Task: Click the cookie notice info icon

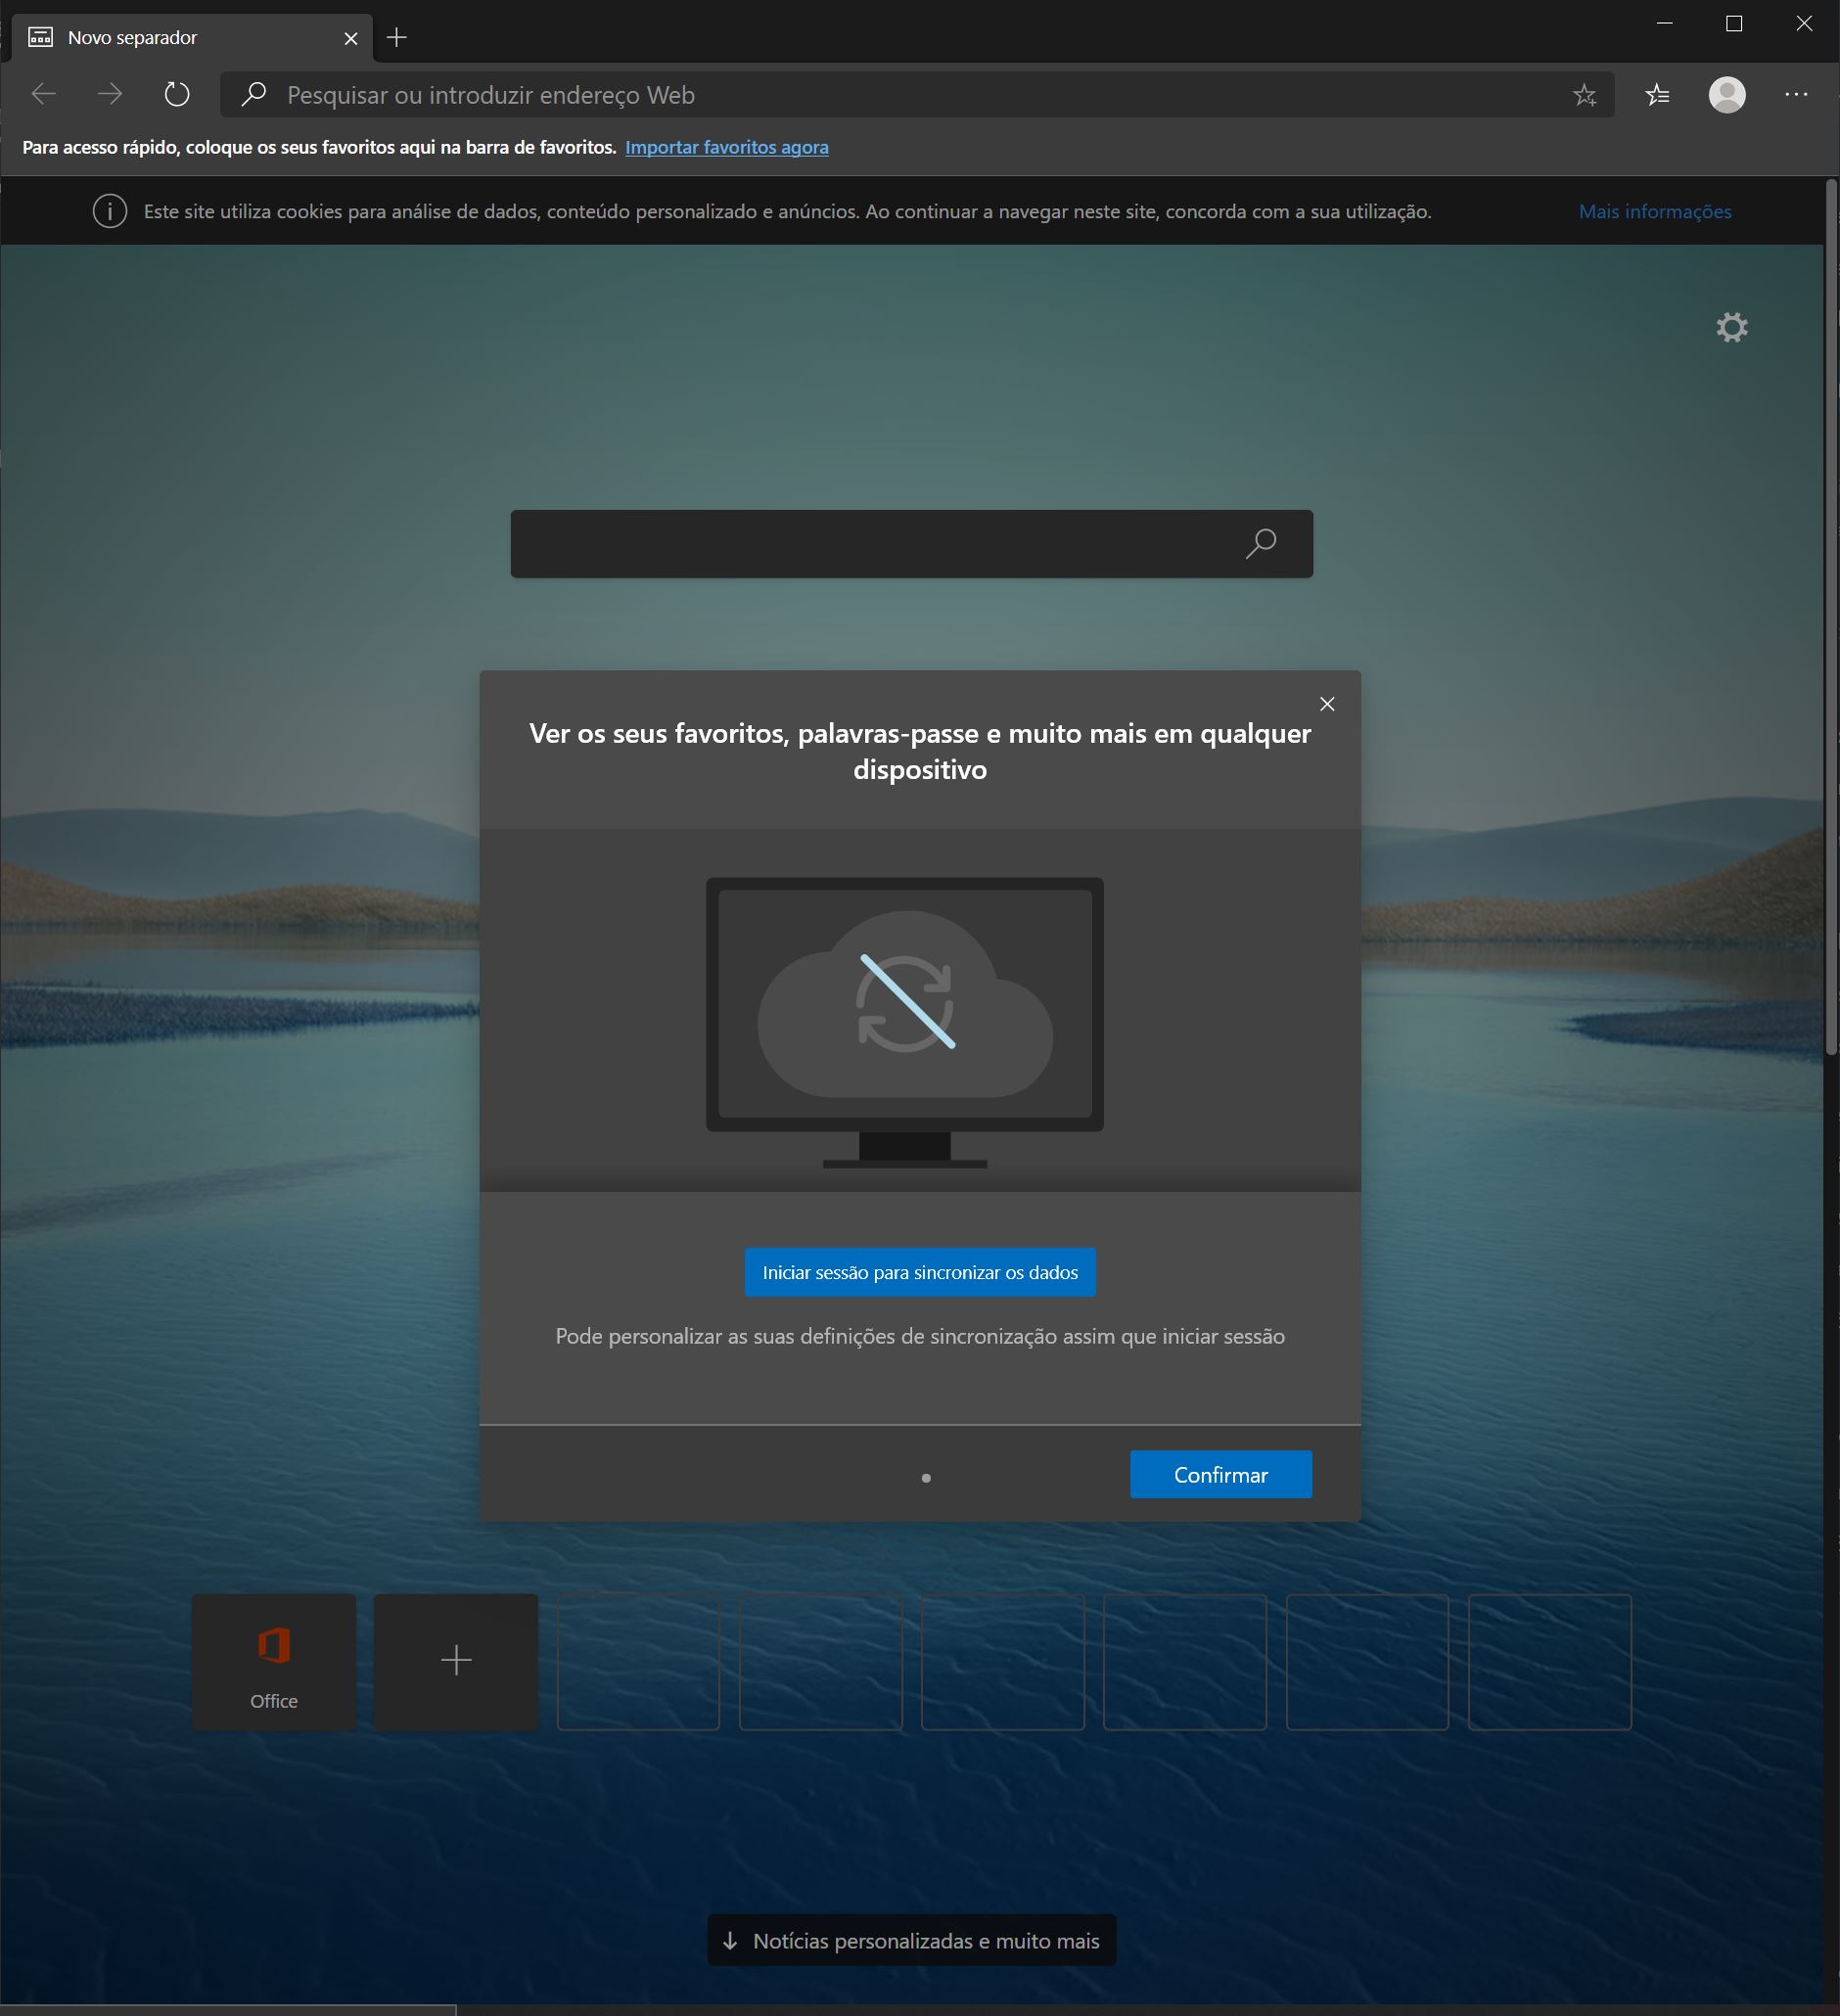Action: tap(110, 211)
